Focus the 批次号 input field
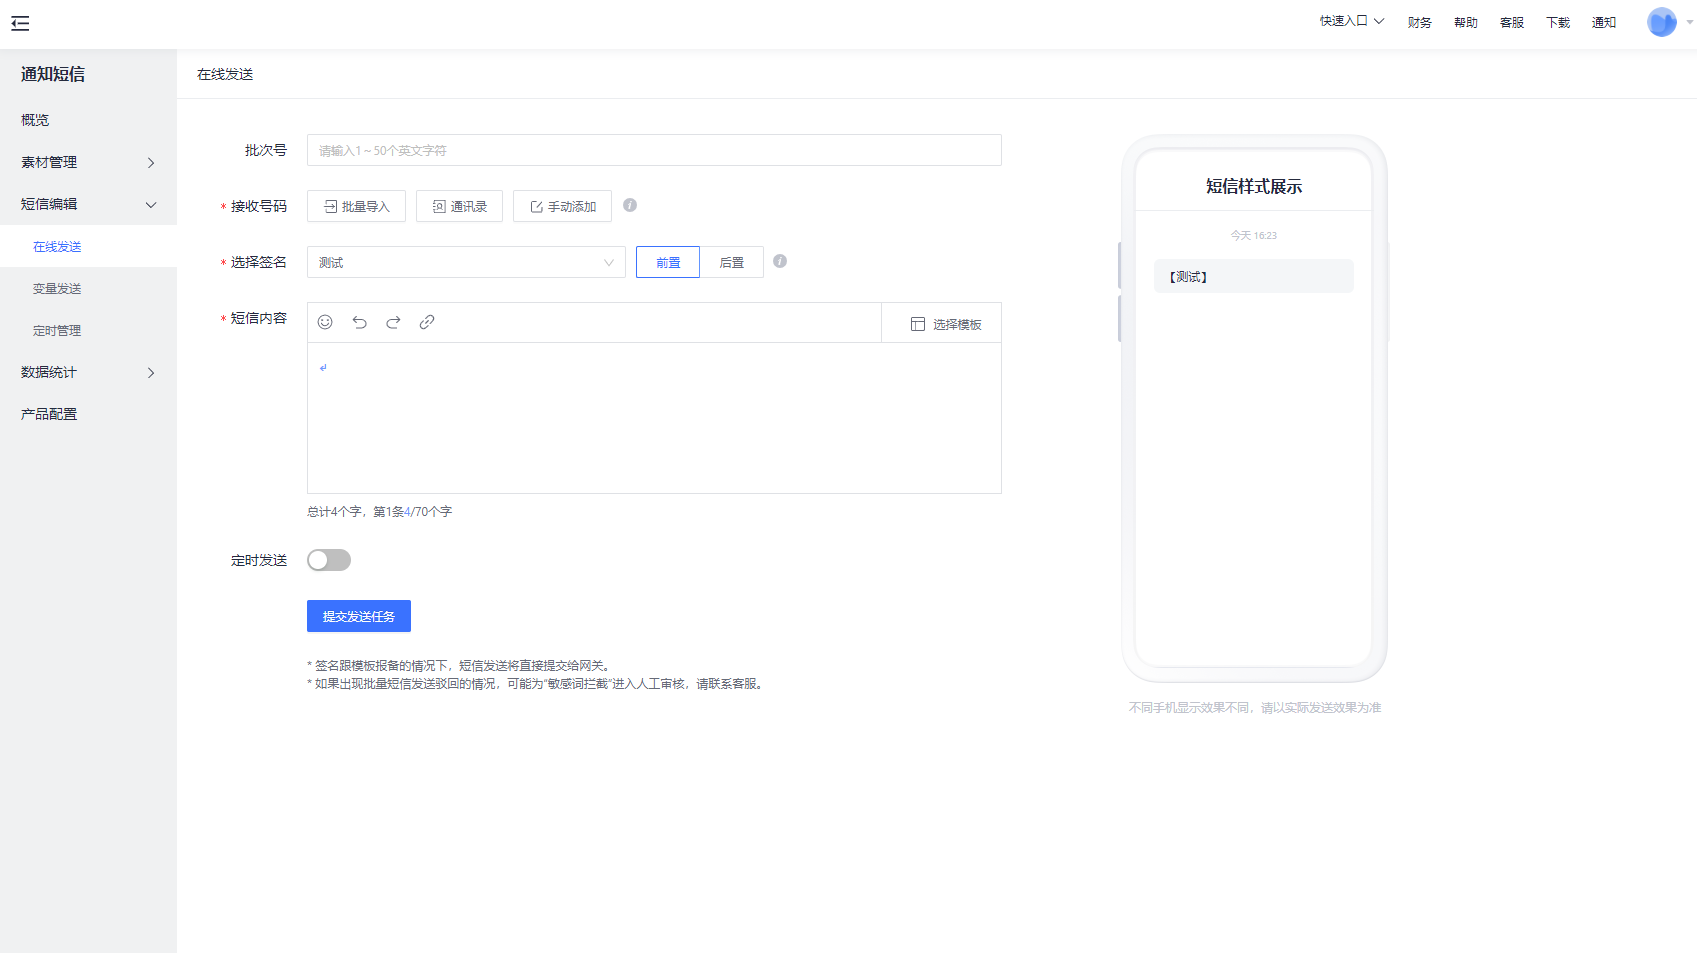This screenshot has width=1697, height=953. 654,150
